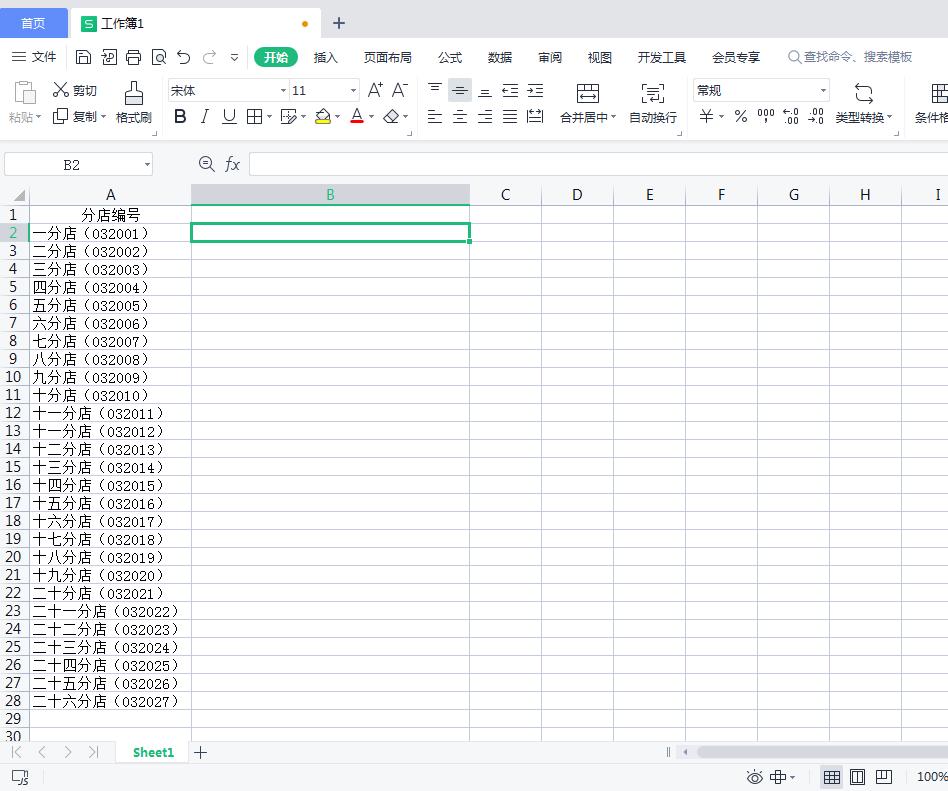Expand Copy (复制) options arrow

click(103, 117)
